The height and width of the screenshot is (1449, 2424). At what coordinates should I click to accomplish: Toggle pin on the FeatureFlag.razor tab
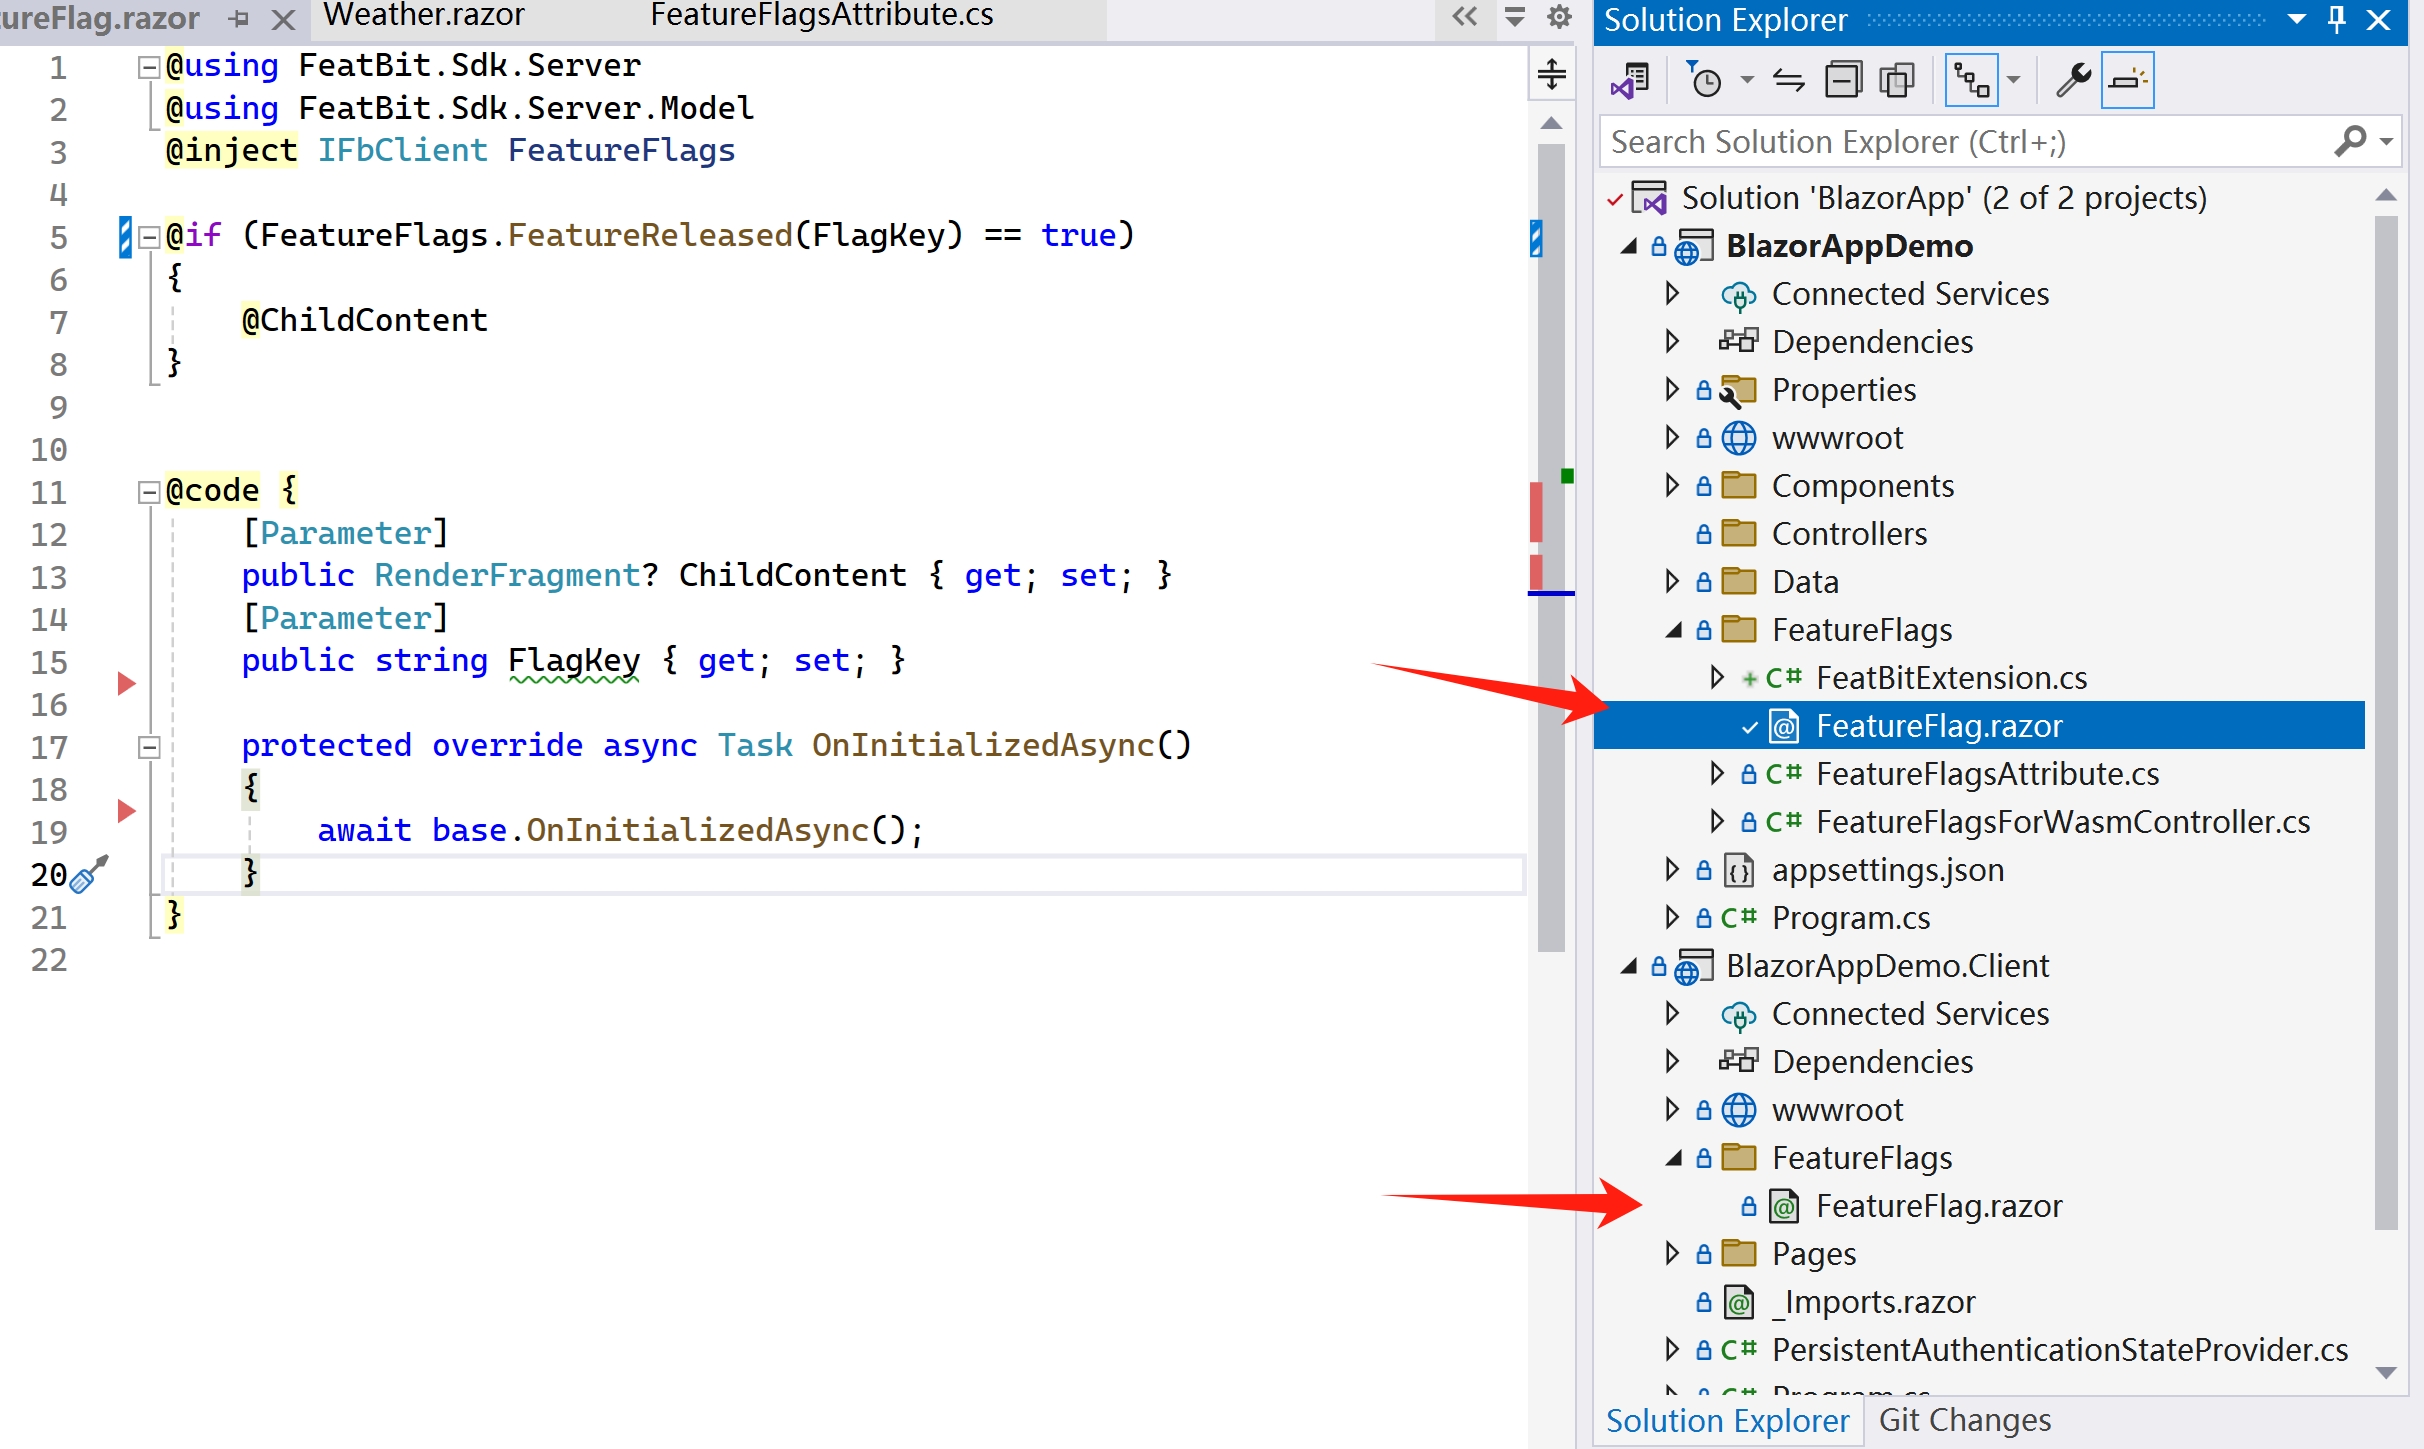239,18
